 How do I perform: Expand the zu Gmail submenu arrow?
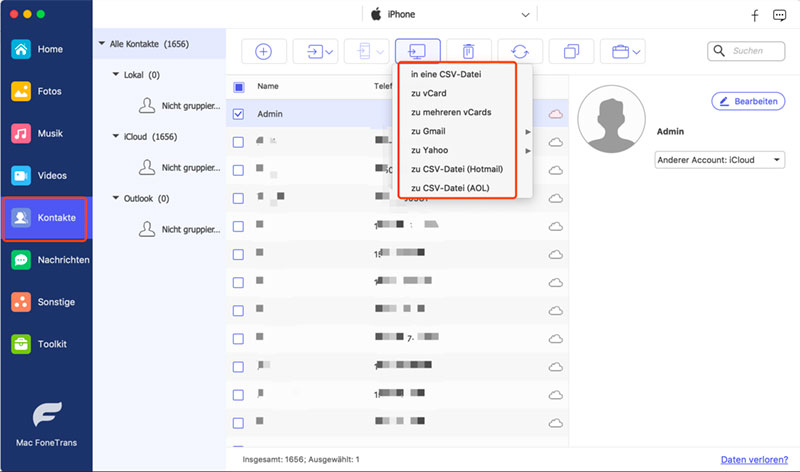[528, 132]
